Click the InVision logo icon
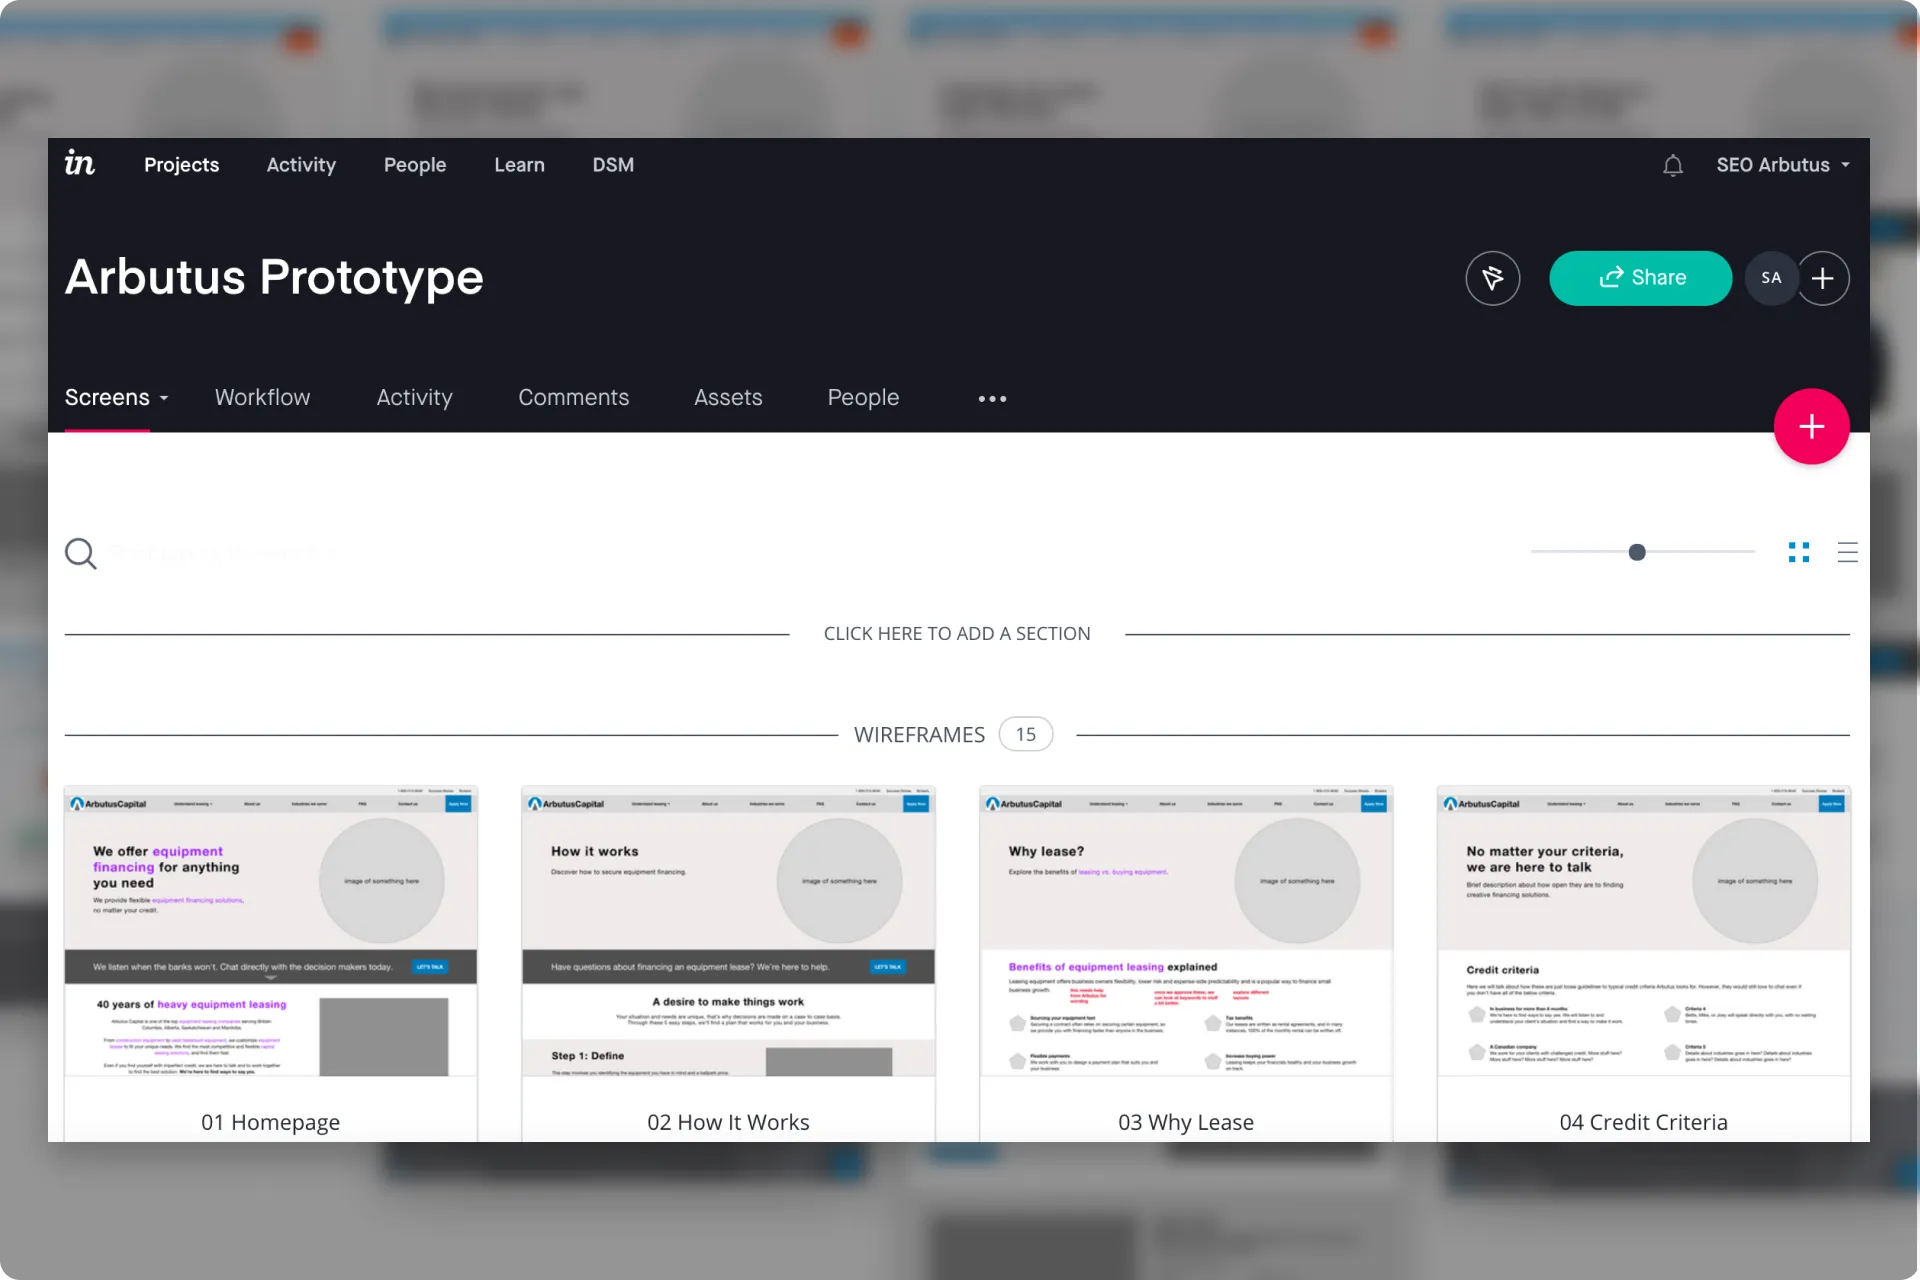Image resolution: width=1920 pixels, height=1280 pixels. tap(80, 163)
